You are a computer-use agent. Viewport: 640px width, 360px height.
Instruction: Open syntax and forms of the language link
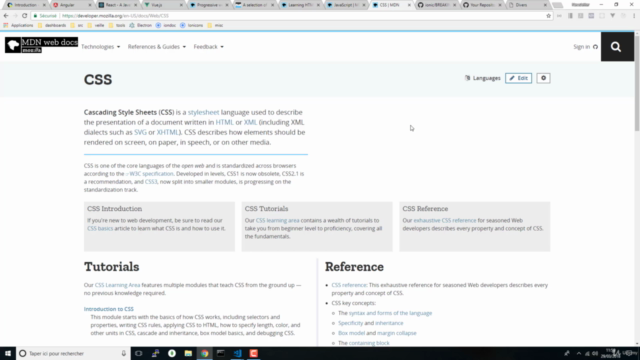390,313
